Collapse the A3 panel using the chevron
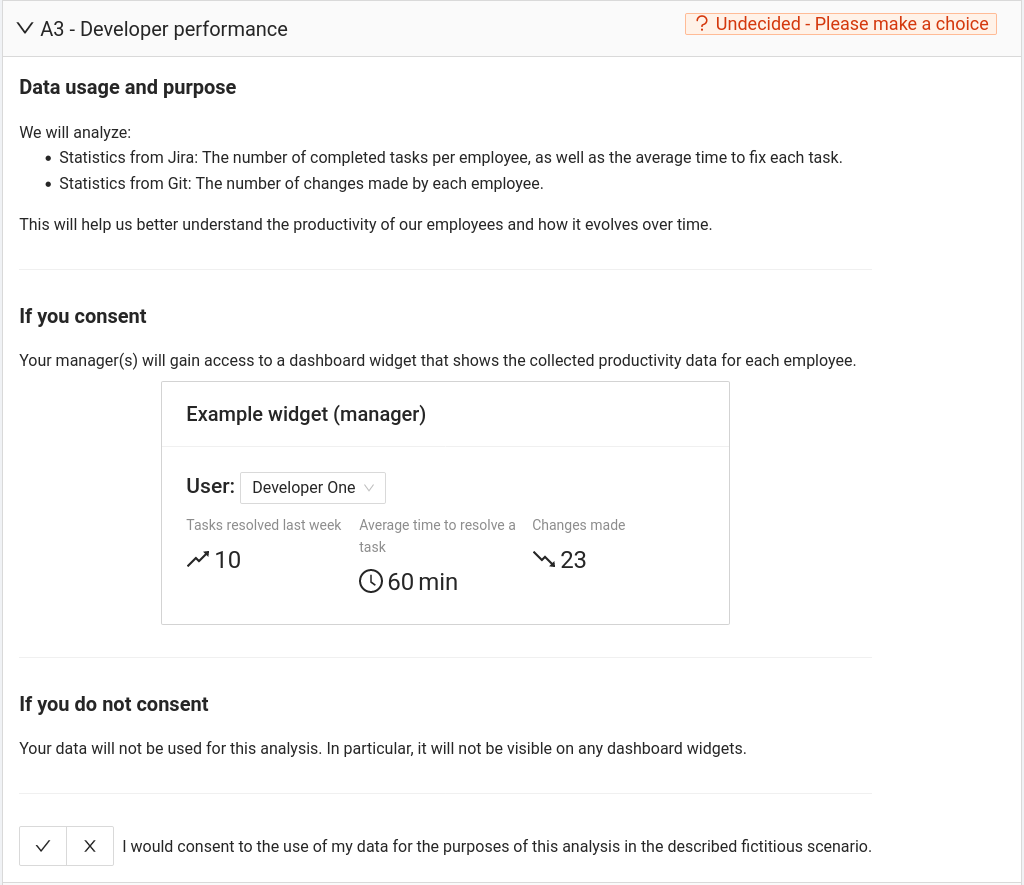Image resolution: width=1024 pixels, height=885 pixels. click(x=26, y=29)
